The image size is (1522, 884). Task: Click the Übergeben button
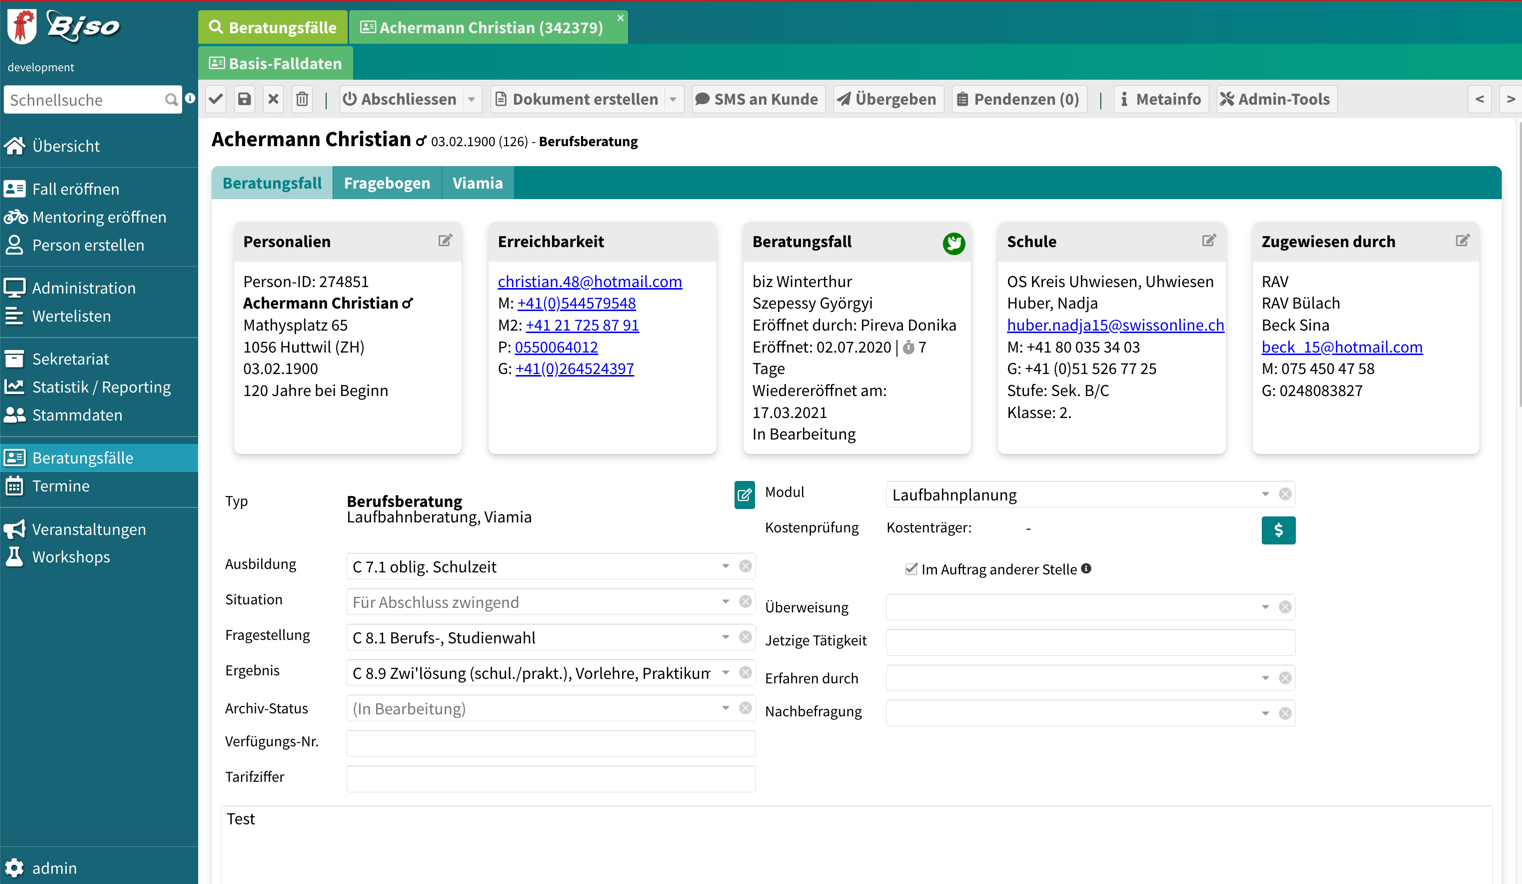click(x=887, y=99)
